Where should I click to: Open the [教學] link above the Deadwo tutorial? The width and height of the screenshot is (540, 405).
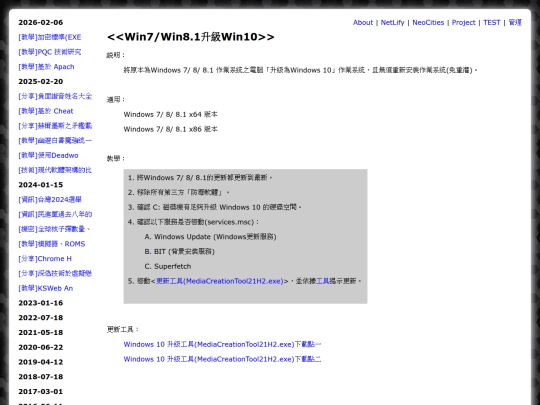pyautogui.click(x=55, y=141)
